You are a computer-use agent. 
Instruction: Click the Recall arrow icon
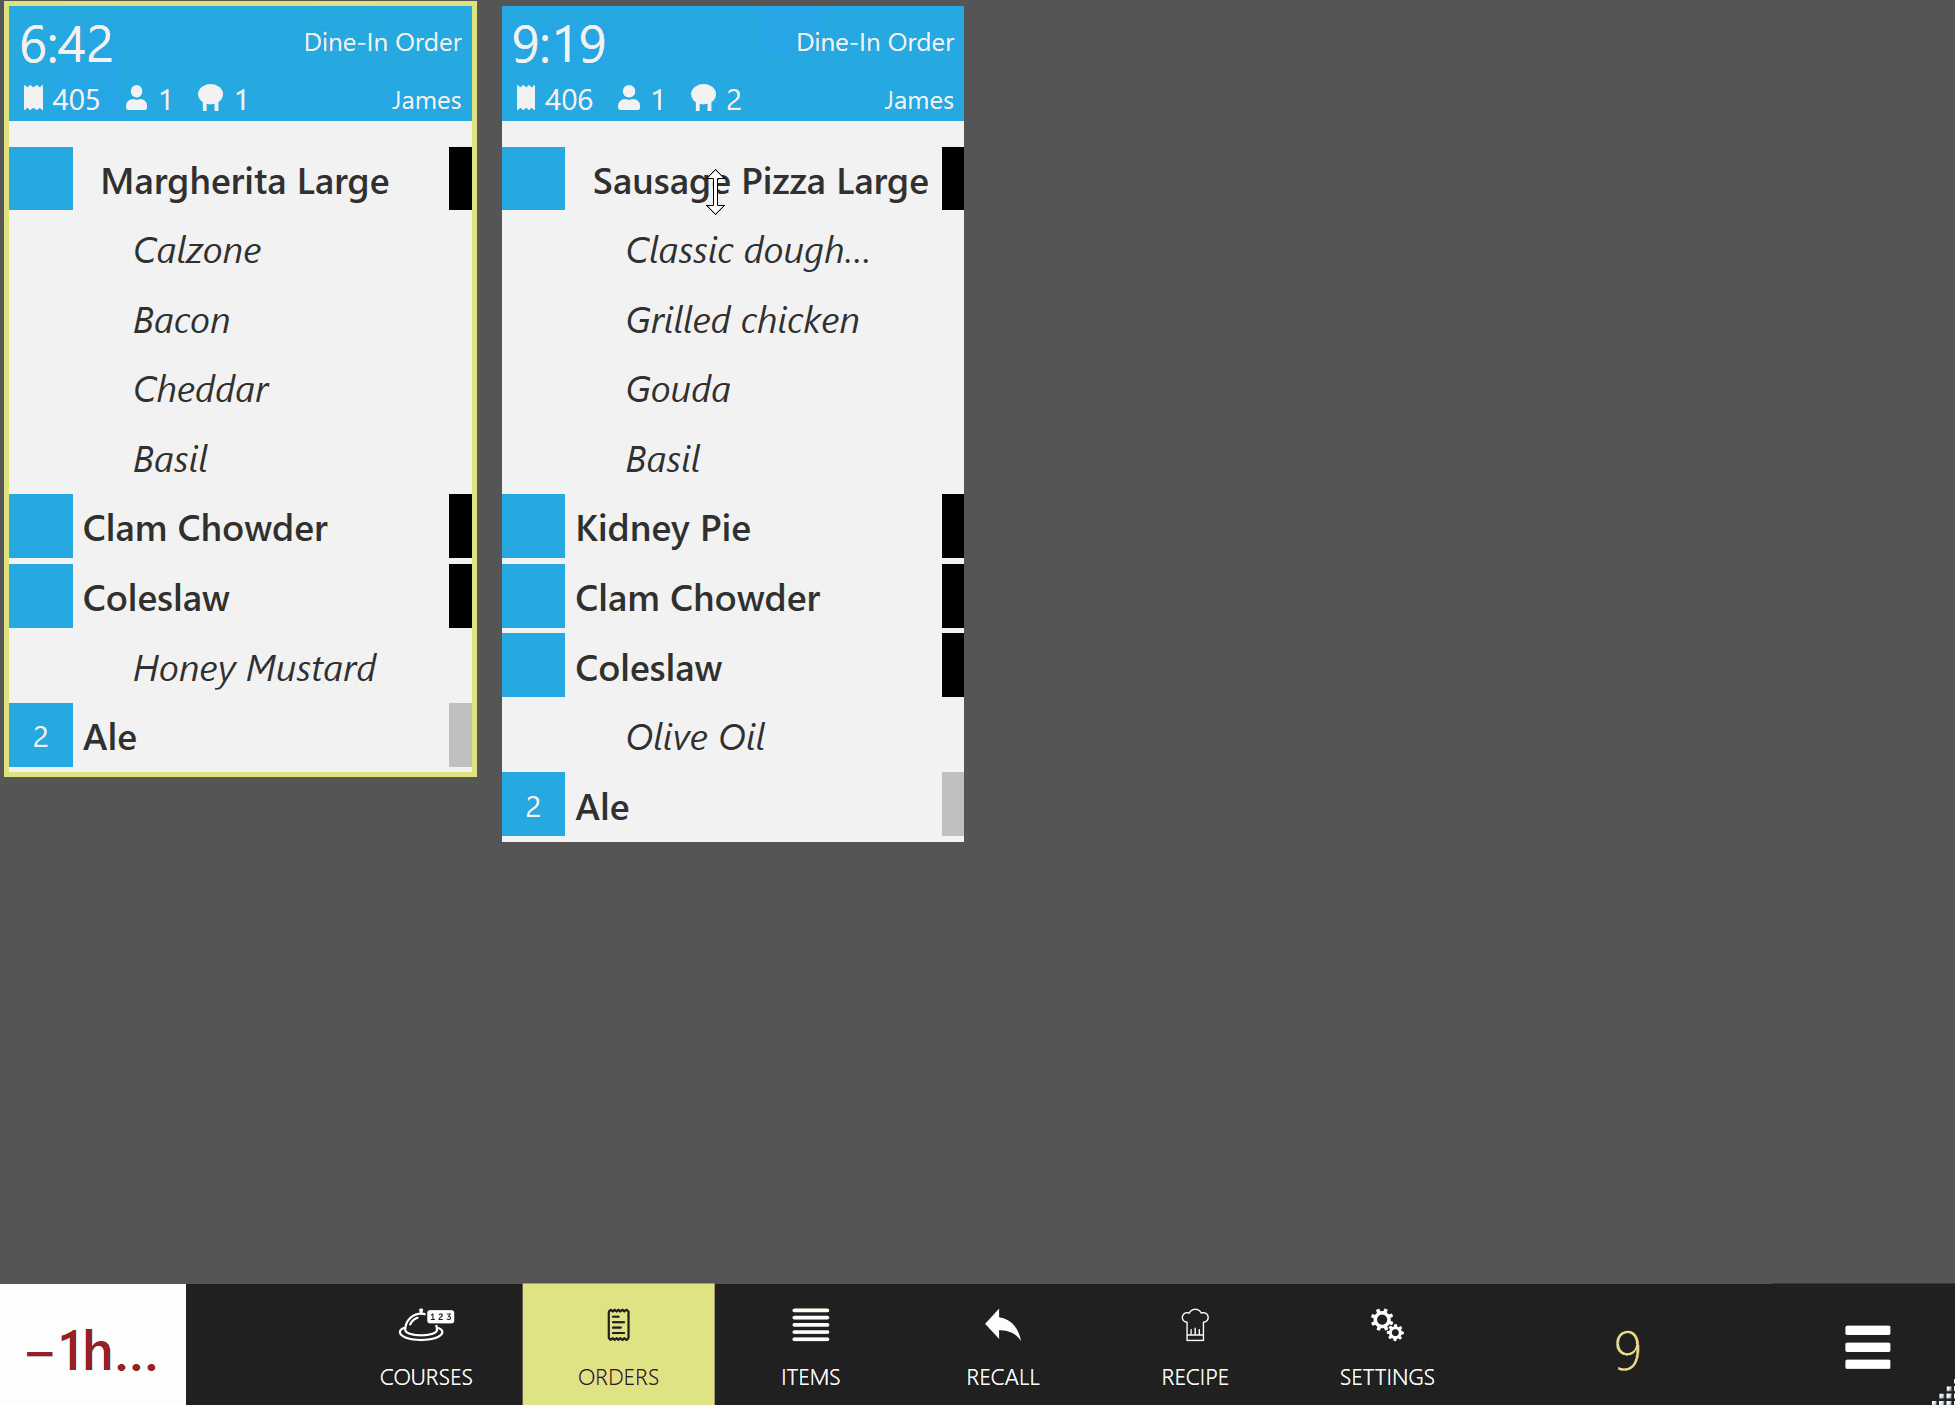[x=1002, y=1326]
